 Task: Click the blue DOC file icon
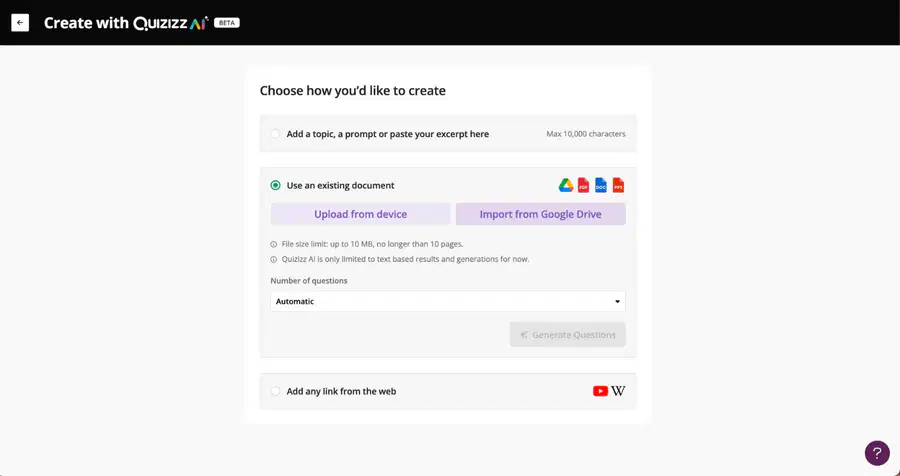[600, 185]
